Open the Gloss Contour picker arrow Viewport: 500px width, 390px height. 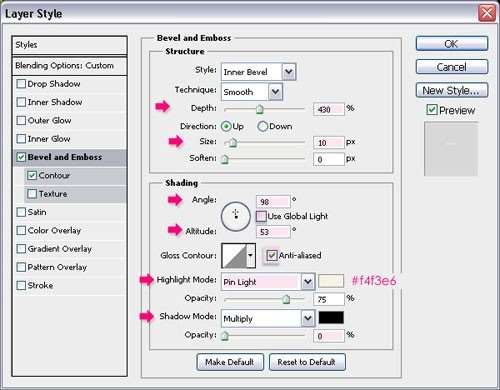(251, 255)
